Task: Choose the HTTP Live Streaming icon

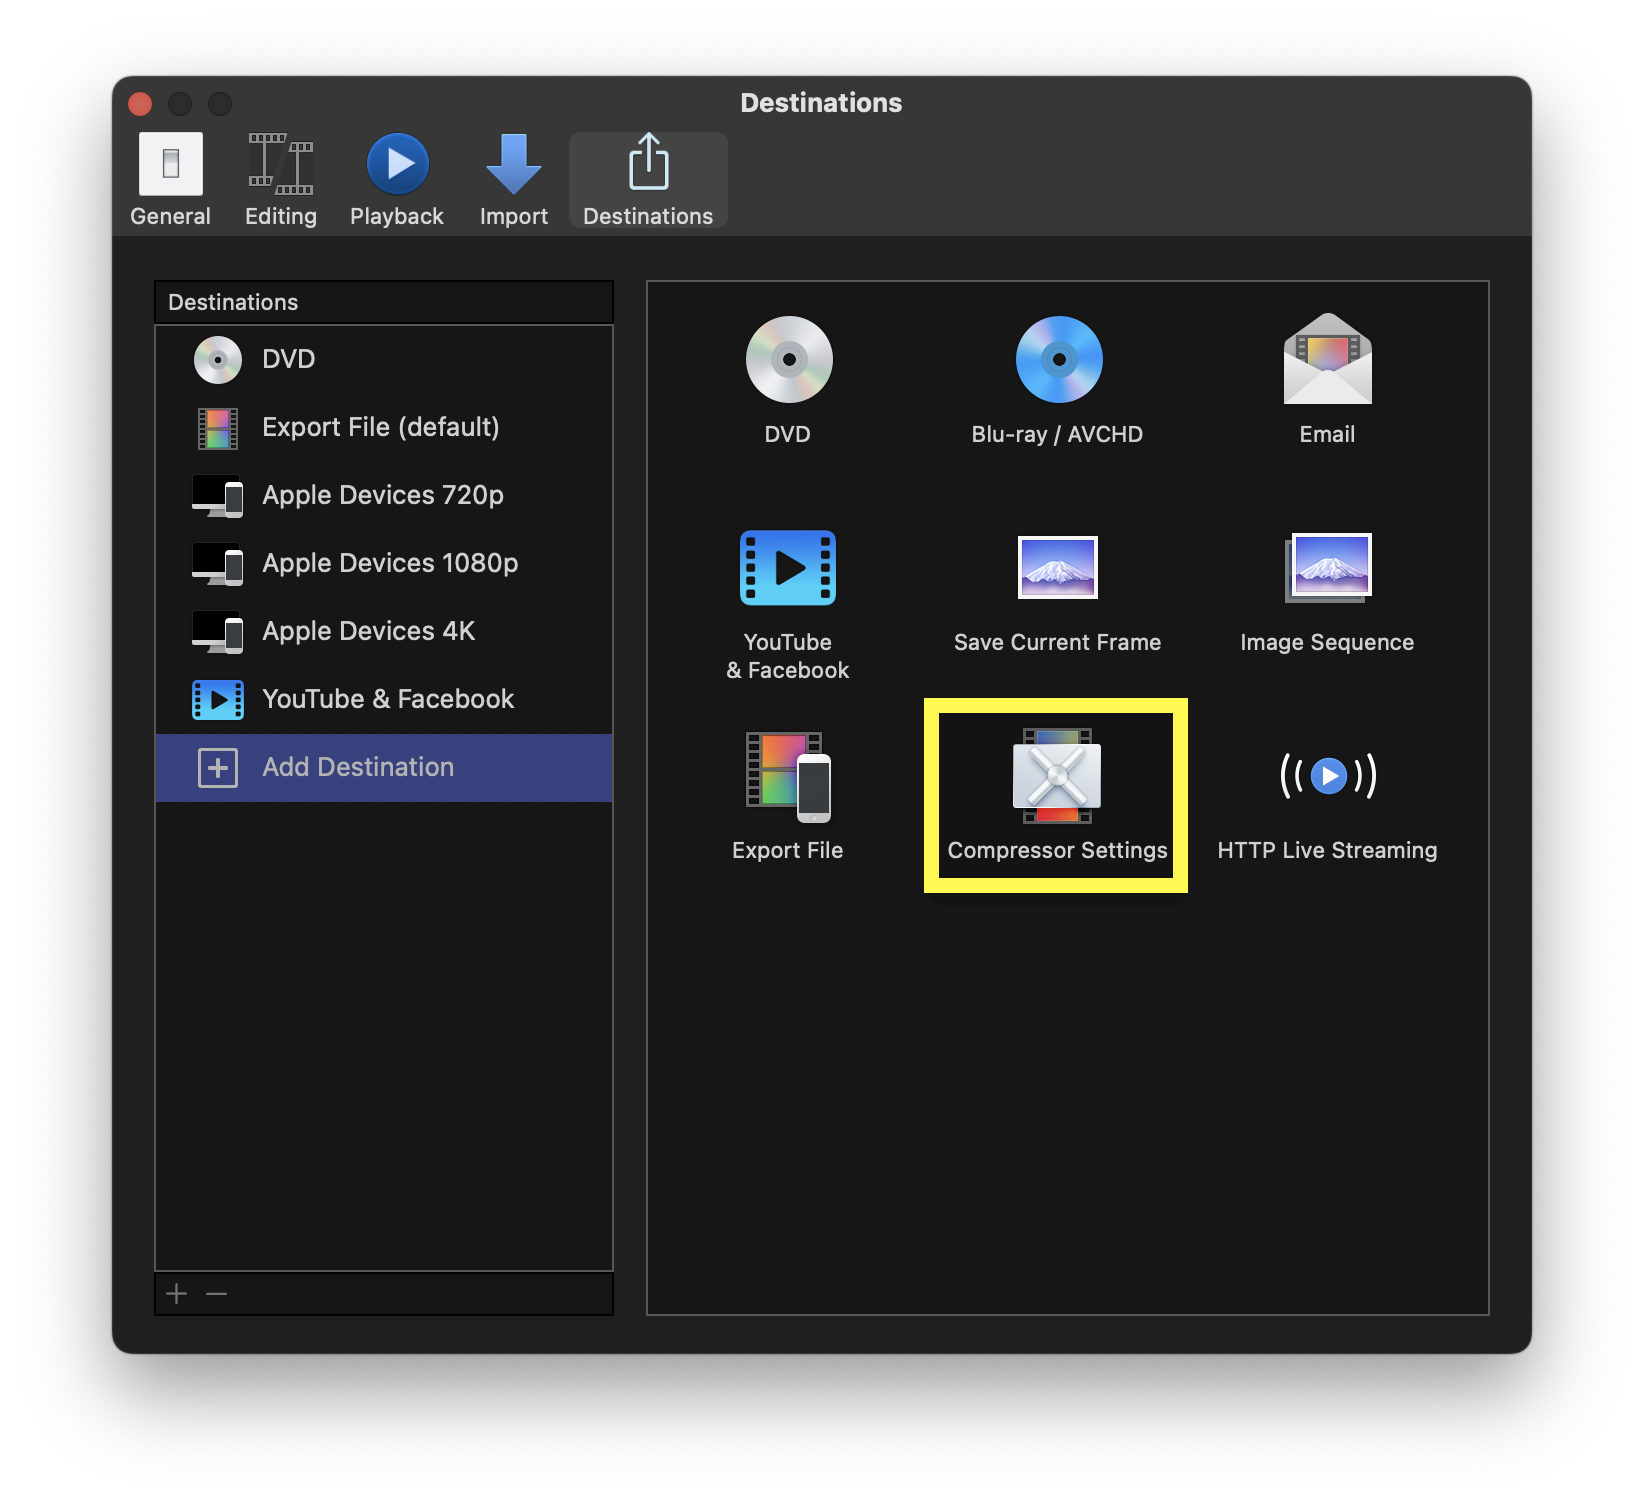Action: click(x=1328, y=776)
